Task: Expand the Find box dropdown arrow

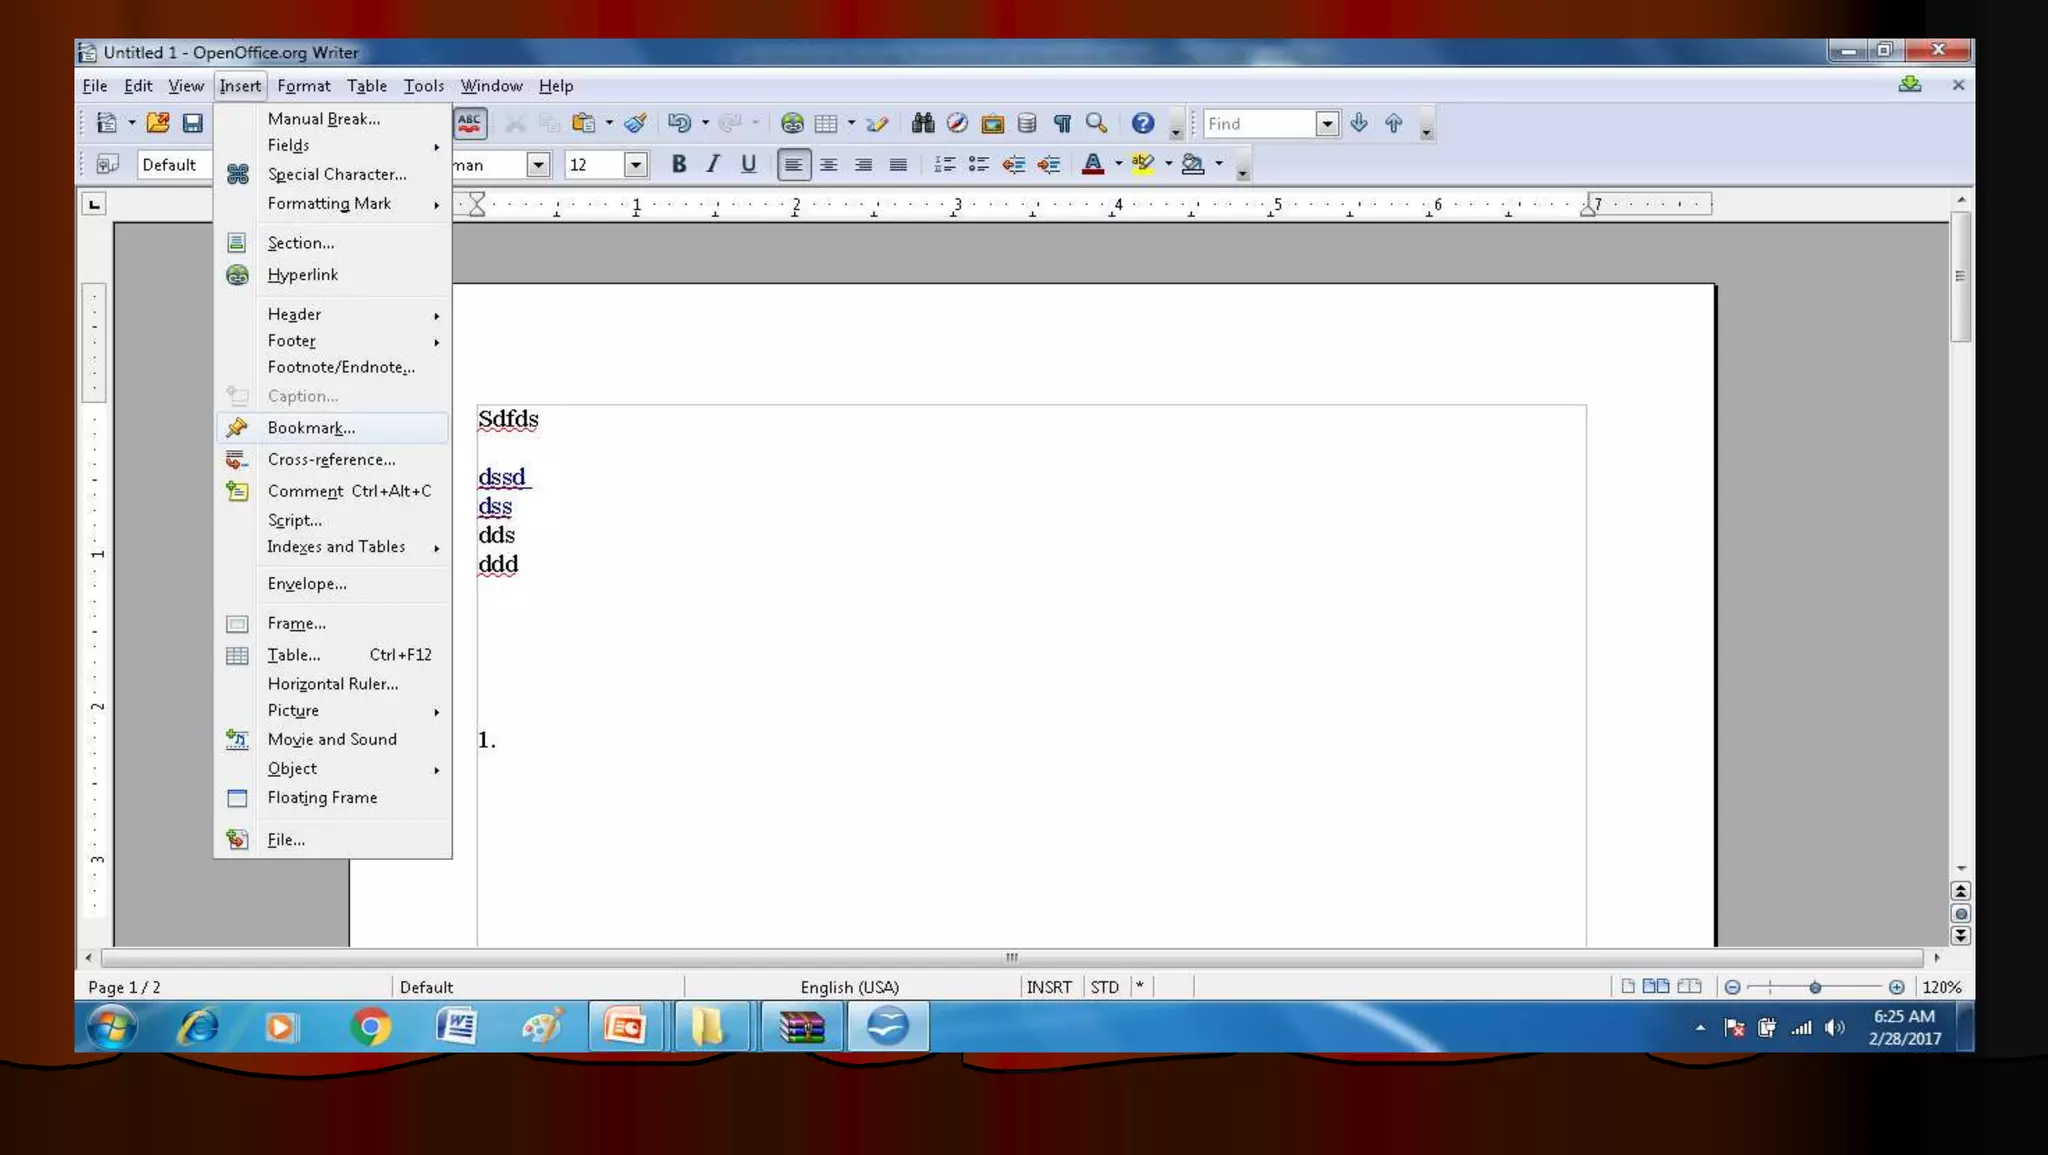Action: pyautogui.click(x=1327, y=124)
